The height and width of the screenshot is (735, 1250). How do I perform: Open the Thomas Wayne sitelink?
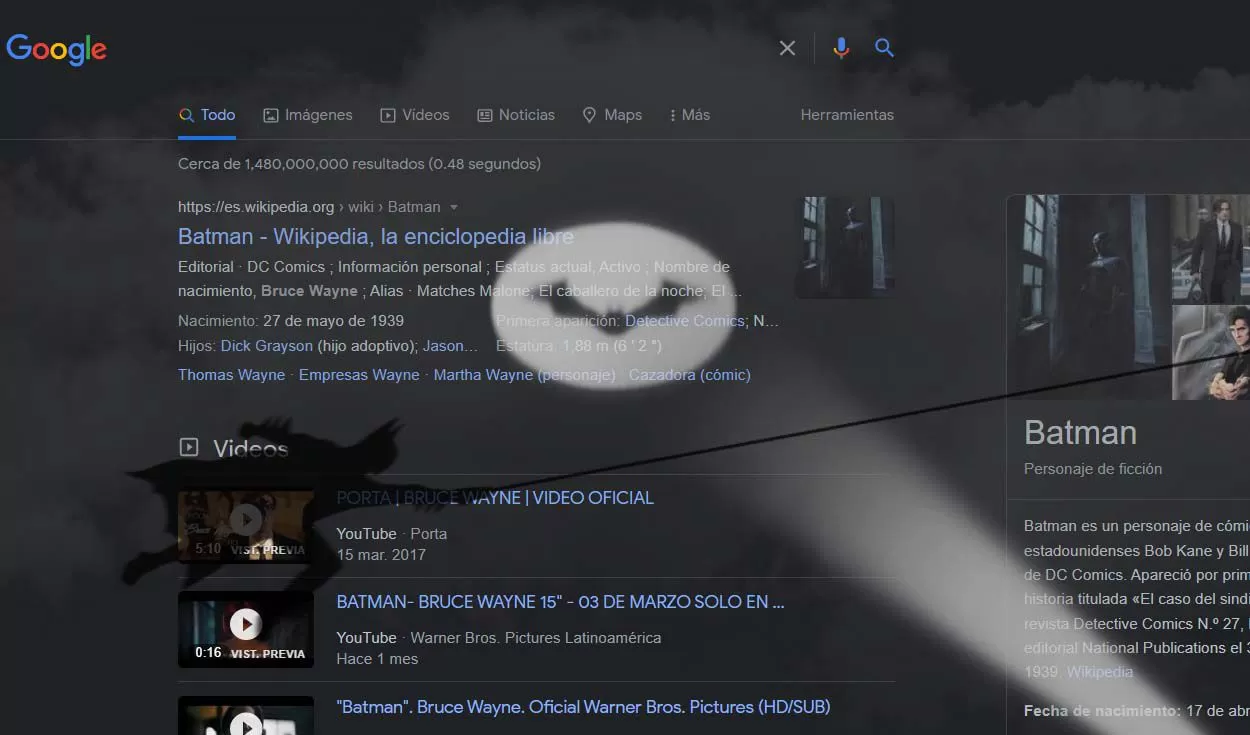[231, 375]
